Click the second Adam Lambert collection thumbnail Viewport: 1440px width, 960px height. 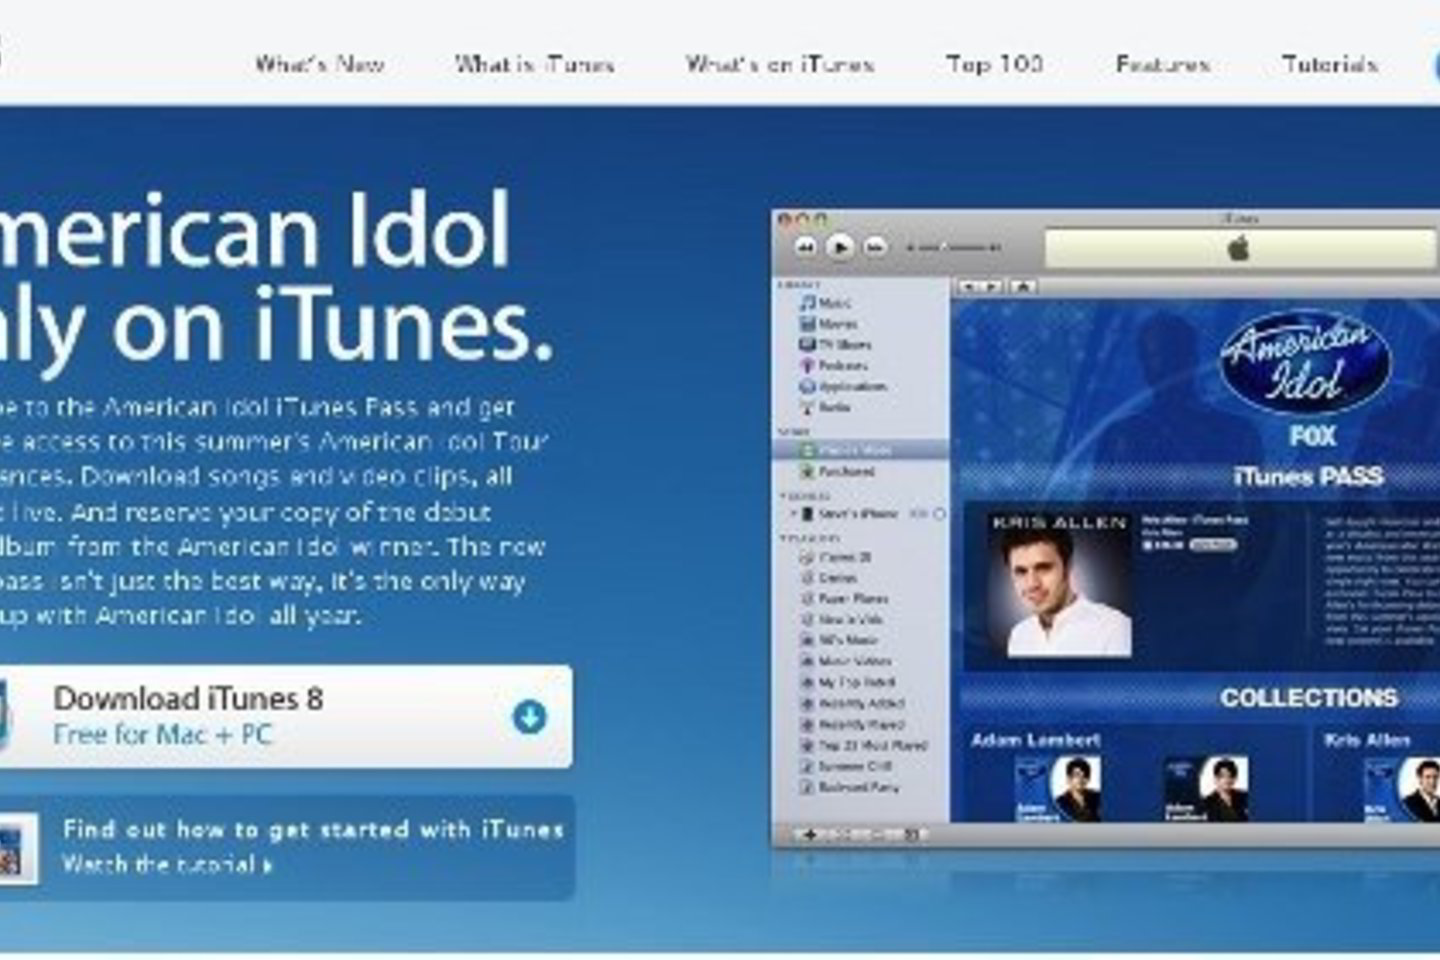tap(1207, 789)
